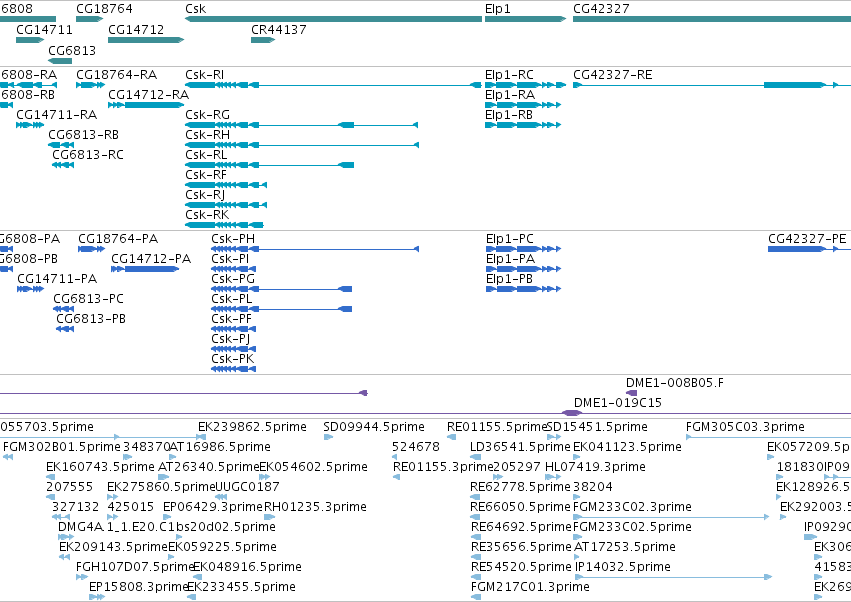The width and height of the screenshot is (851, 602).
Task: Click transcript Csk-RJ
Action: pos(205,194)
